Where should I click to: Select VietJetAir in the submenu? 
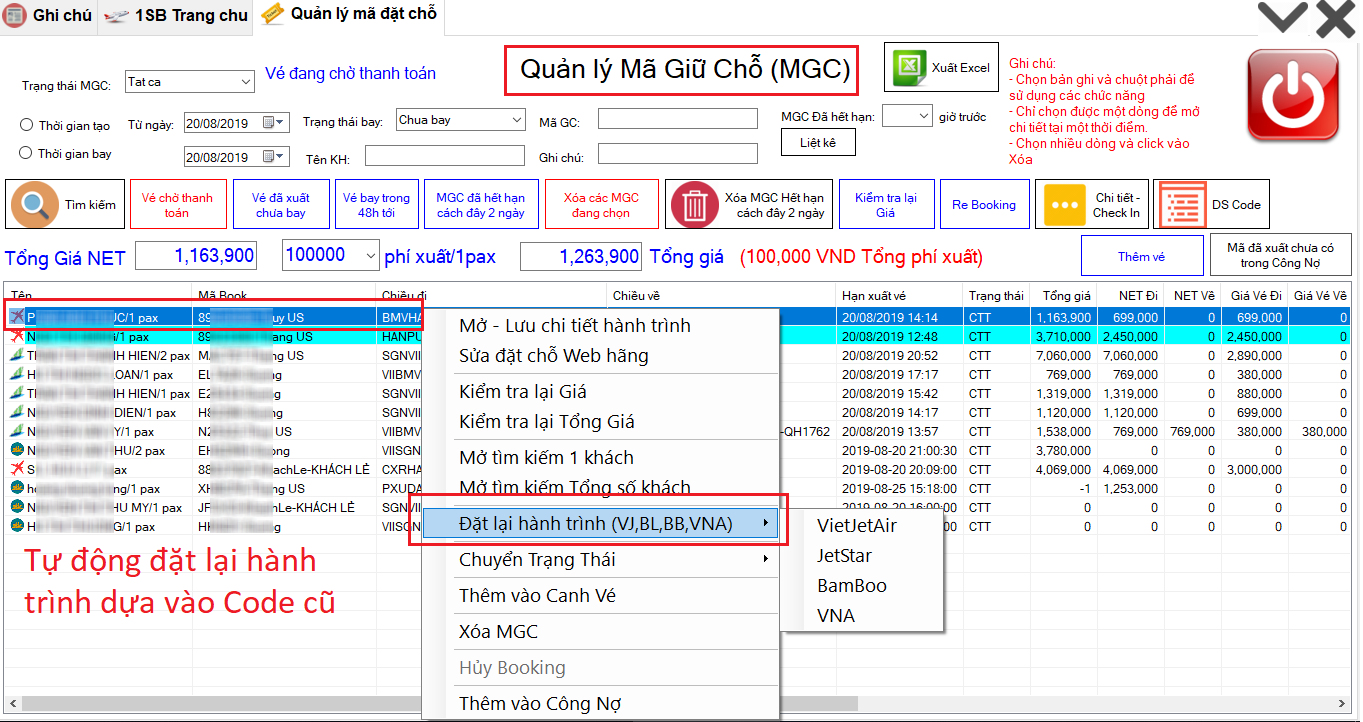(x=857, y=526)
